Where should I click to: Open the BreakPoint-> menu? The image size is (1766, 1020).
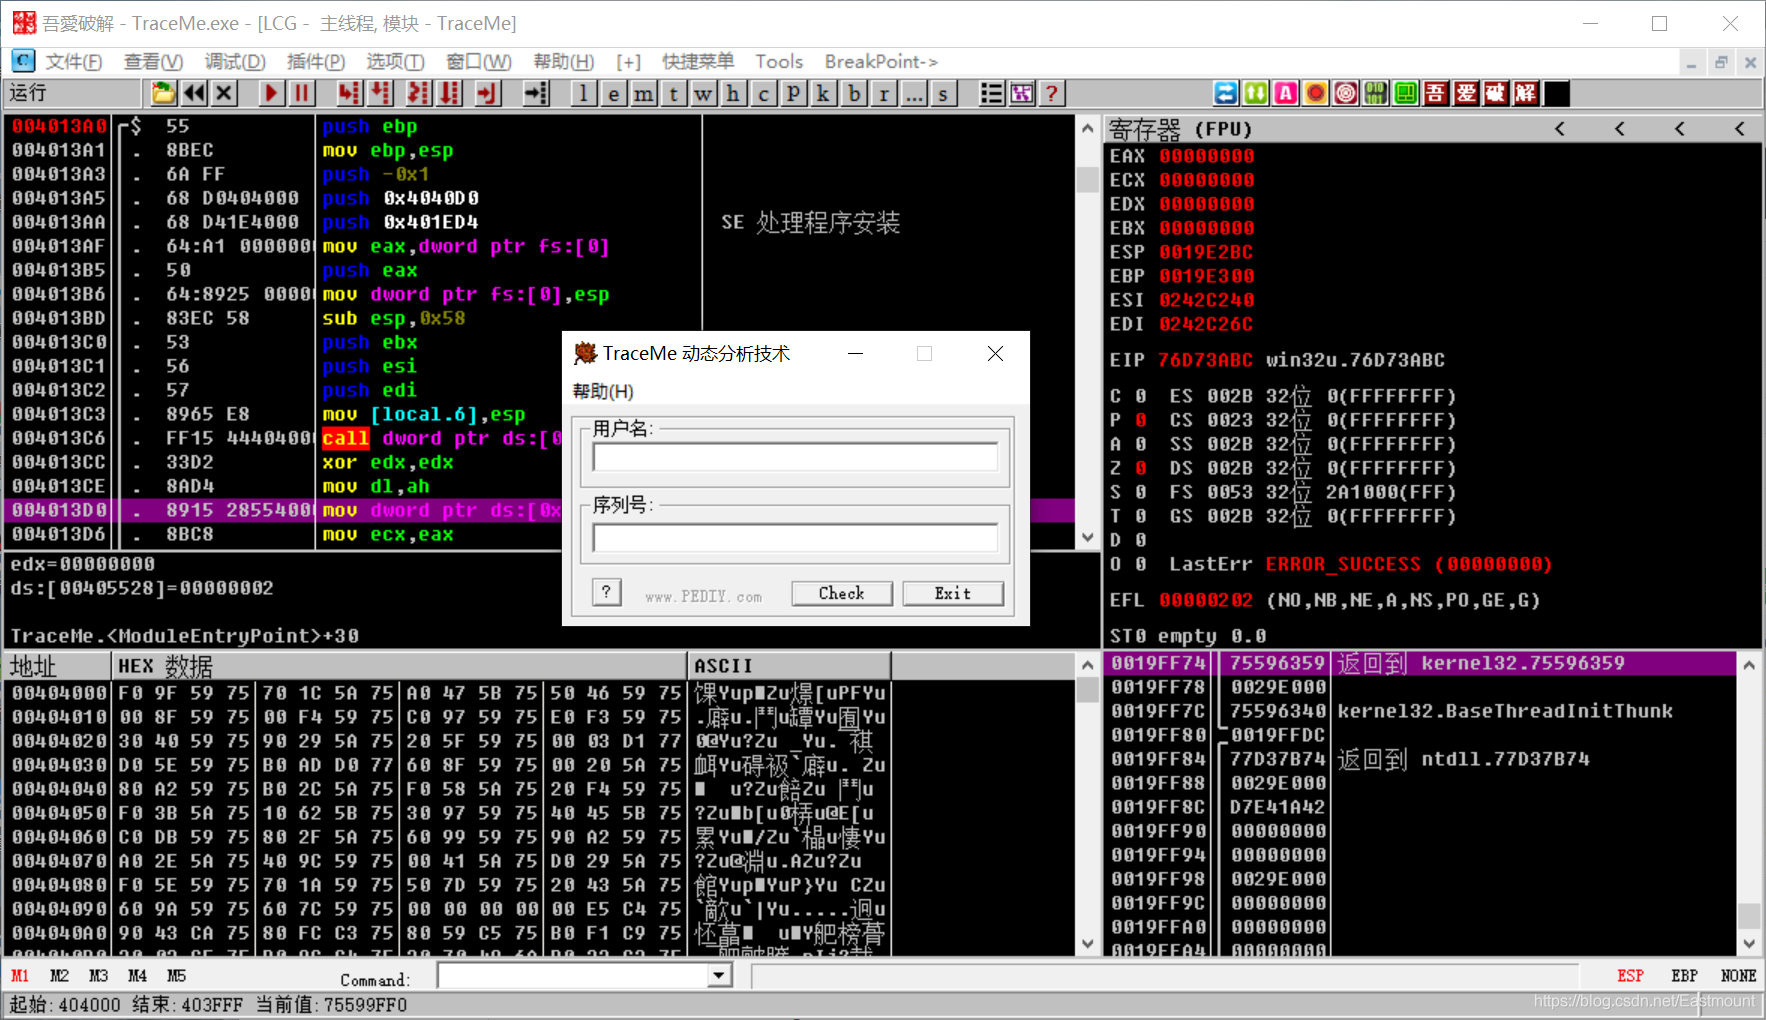881,62
